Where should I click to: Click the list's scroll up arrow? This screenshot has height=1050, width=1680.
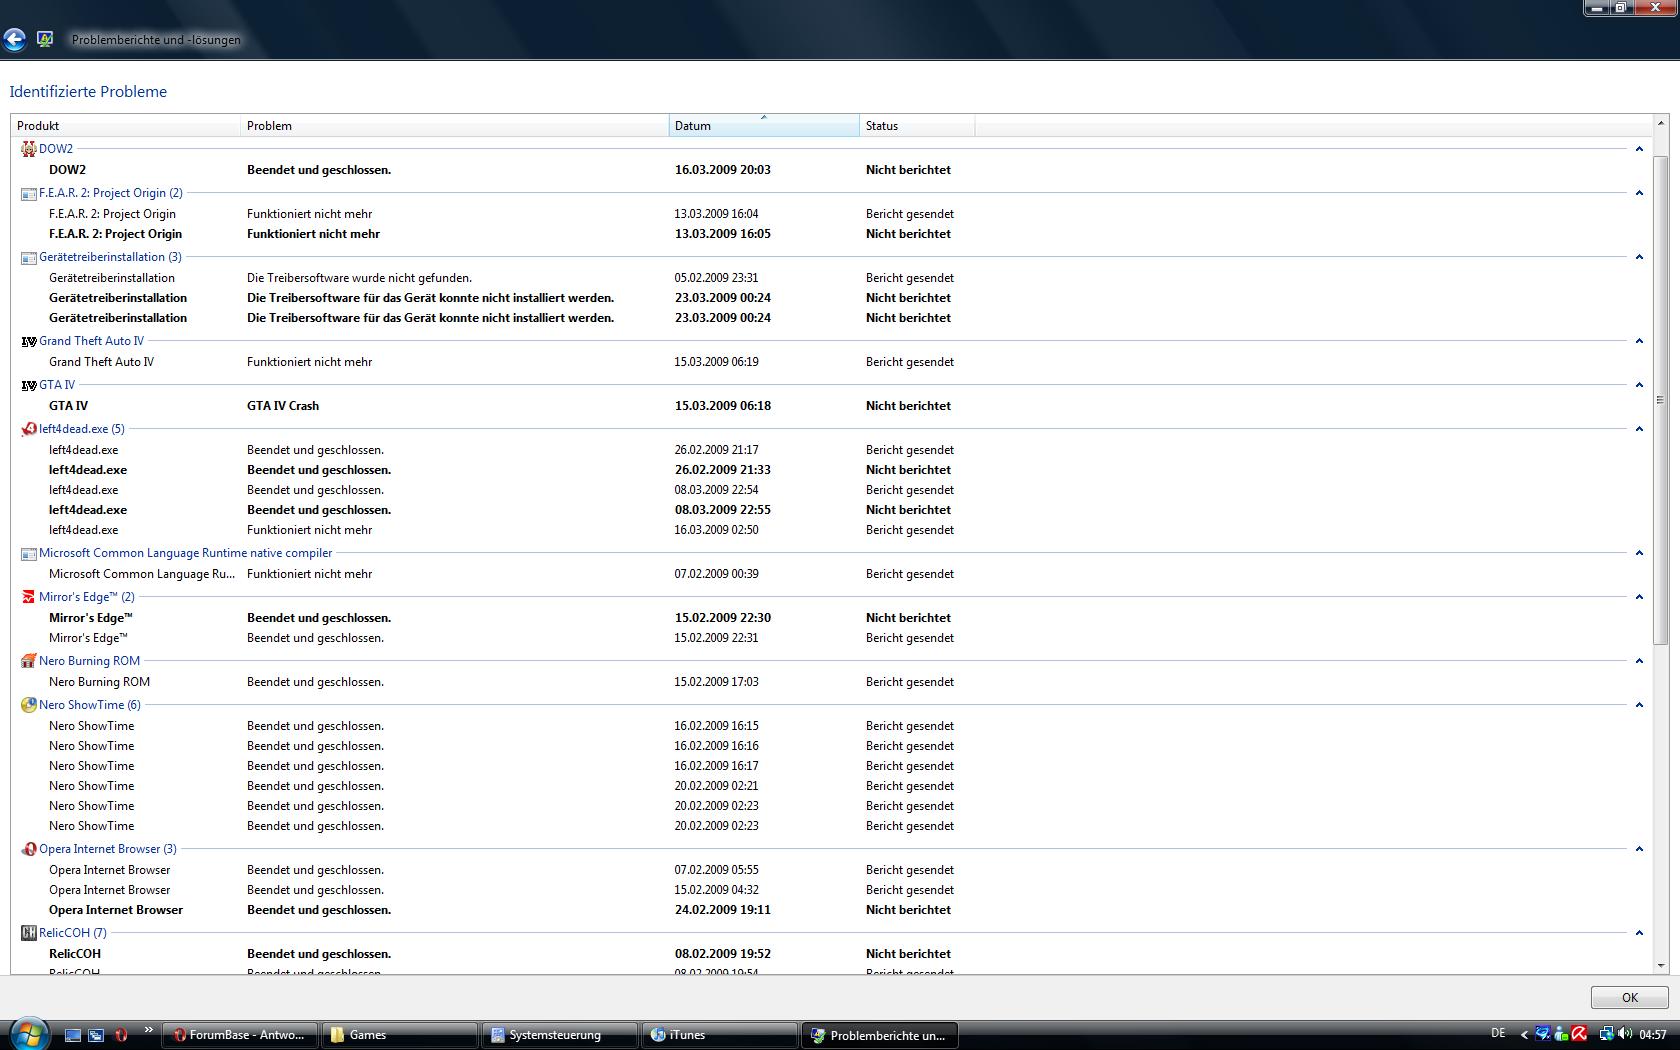click(x=1661, y=125)
